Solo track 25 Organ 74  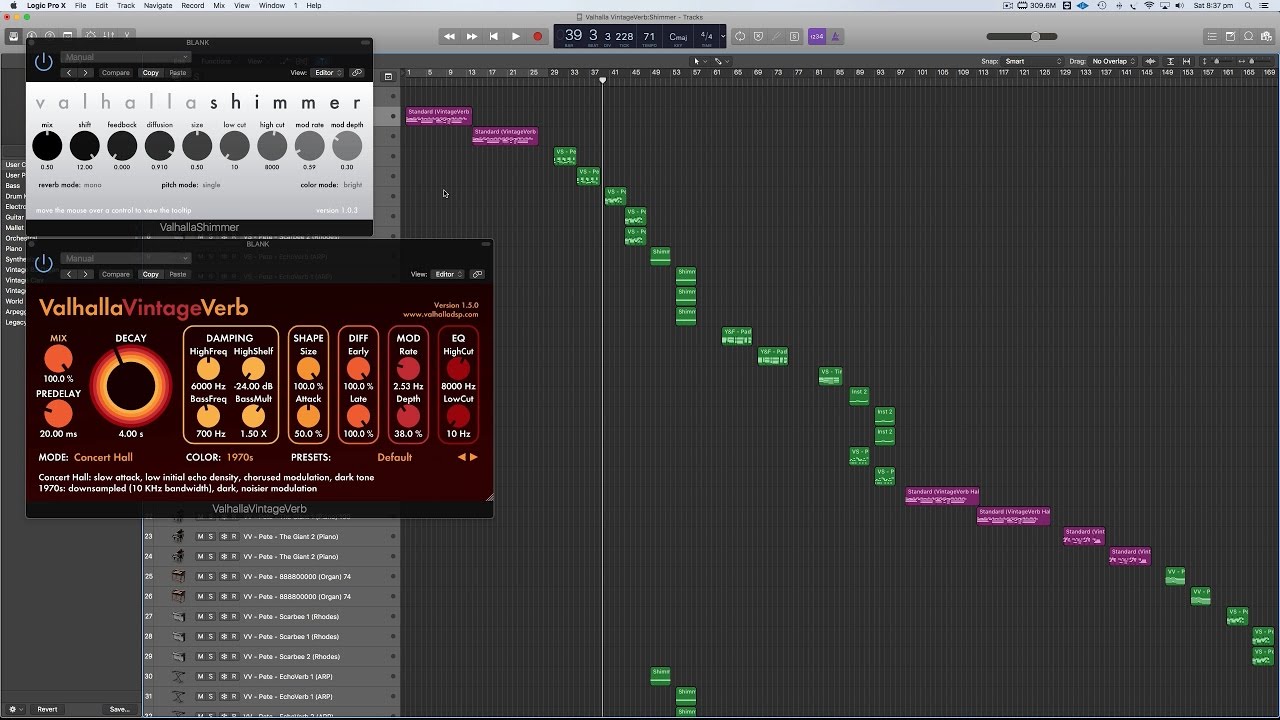click(211, 577)
